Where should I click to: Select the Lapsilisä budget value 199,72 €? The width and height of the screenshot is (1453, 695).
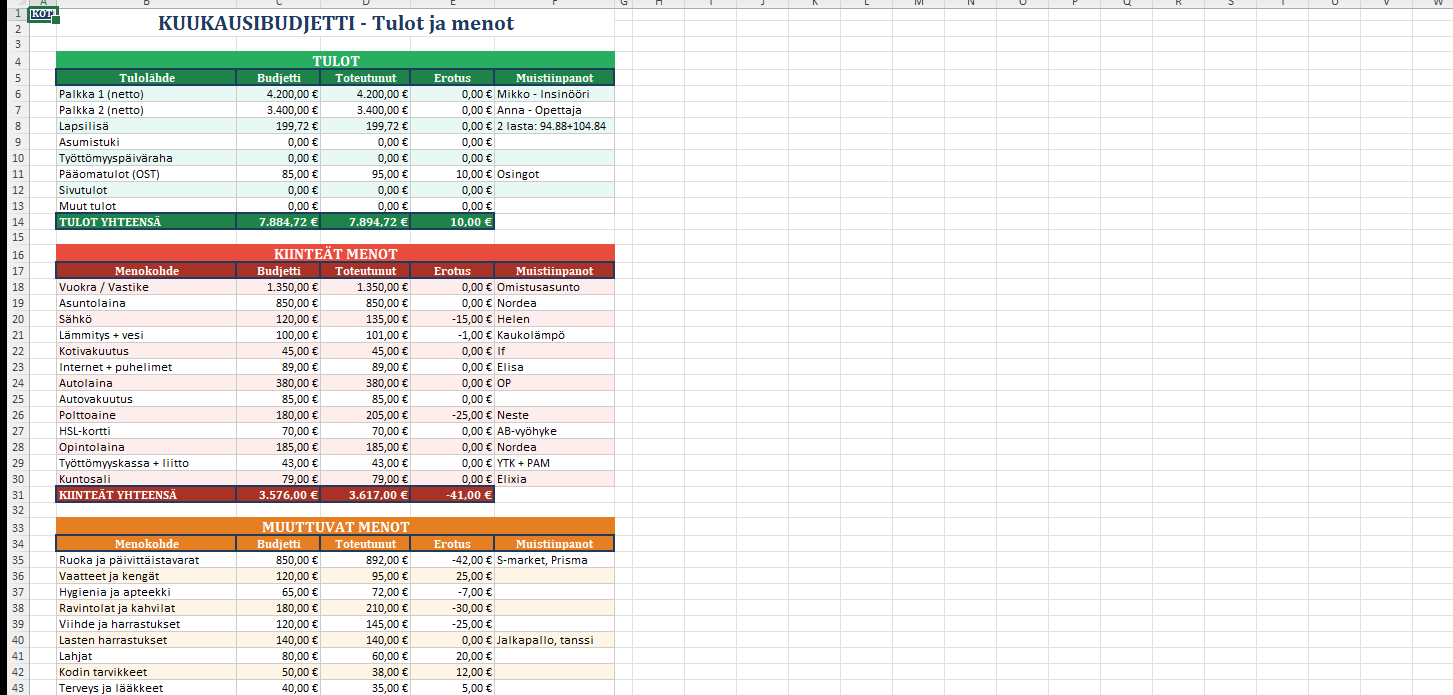(x=279, y=126)
